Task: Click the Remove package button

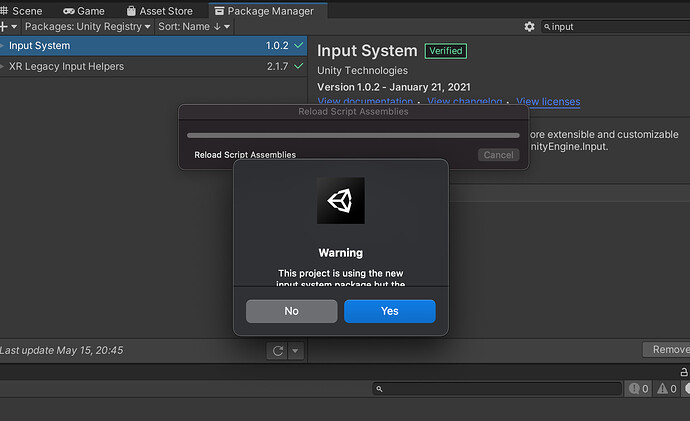Action: [666, 350]
